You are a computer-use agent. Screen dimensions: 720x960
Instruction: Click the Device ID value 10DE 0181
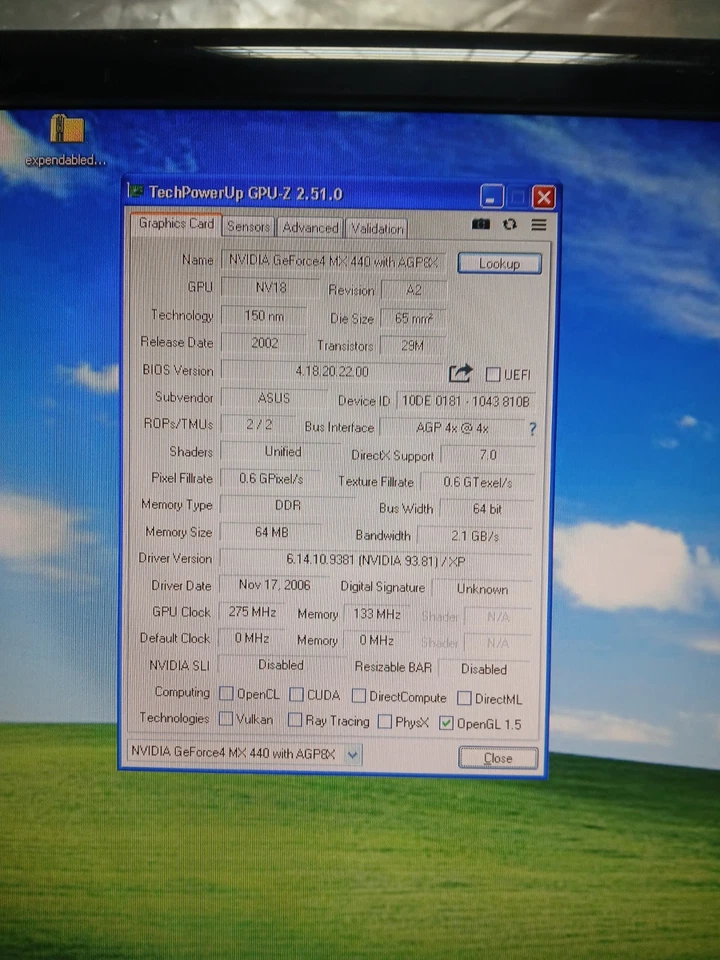pos(466,401)
